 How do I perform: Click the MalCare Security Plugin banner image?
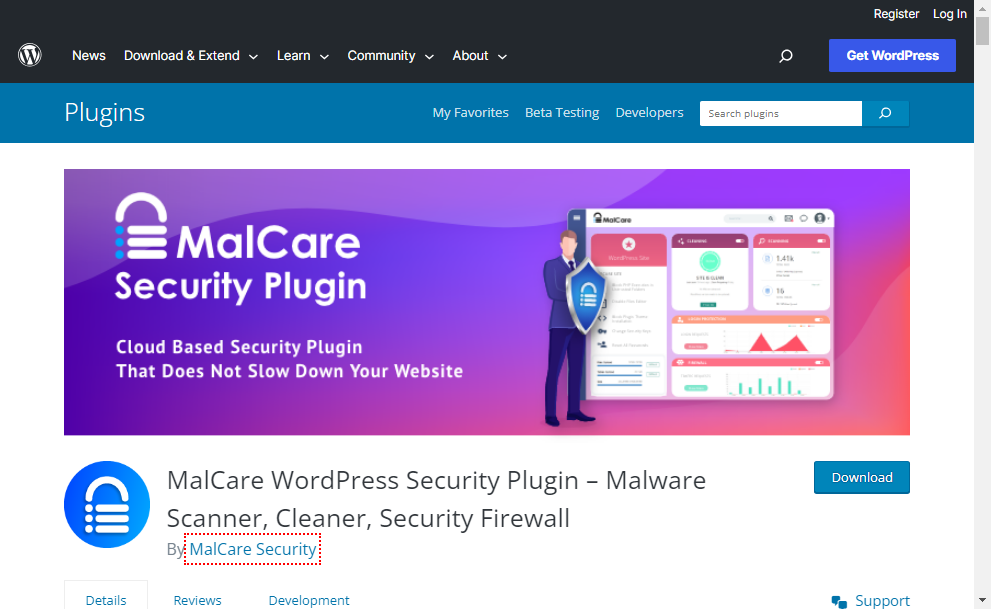coord(487,302)
